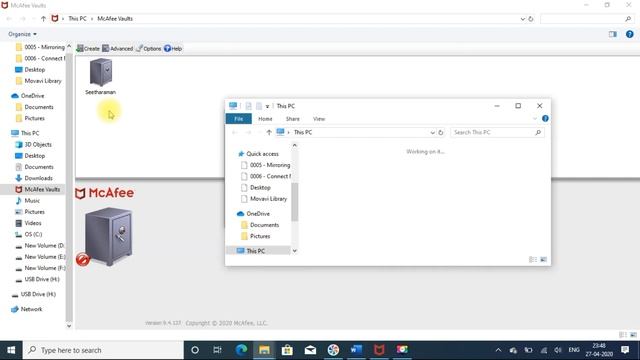Click the up arrow in McAfee Vaults window

pos(43,19)
